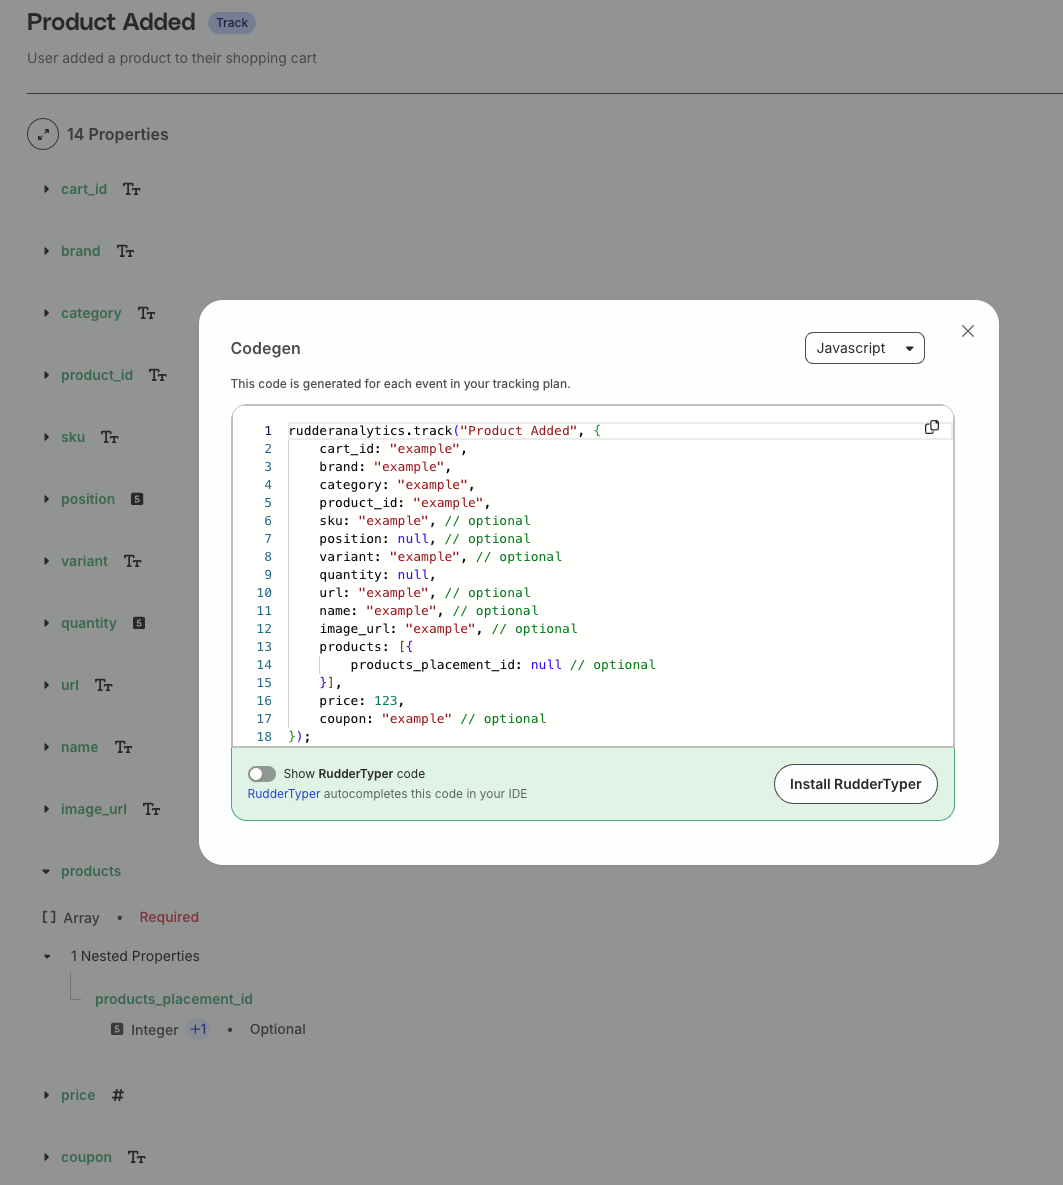This screenshot has width=1063, height=1185.
Task: Select the products_placement_id nested property
Action: [174, 999]
